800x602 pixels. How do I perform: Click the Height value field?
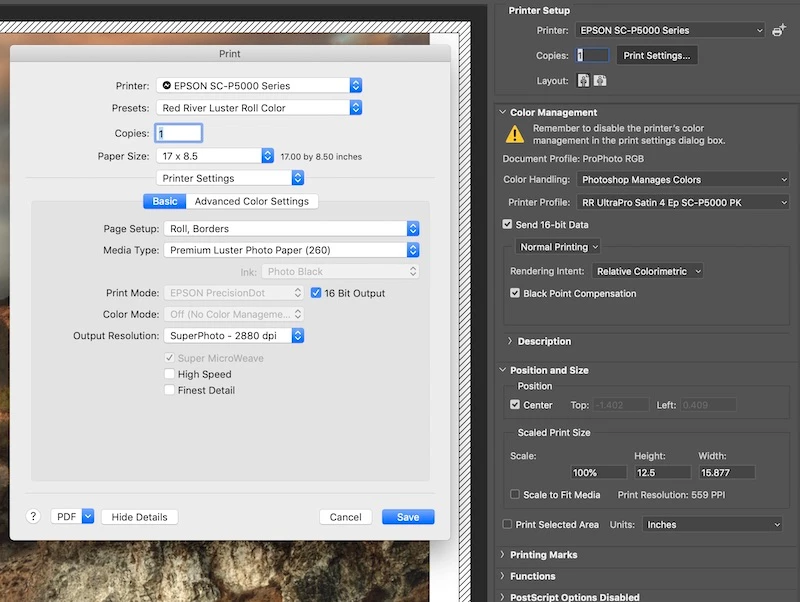[662, 472]
